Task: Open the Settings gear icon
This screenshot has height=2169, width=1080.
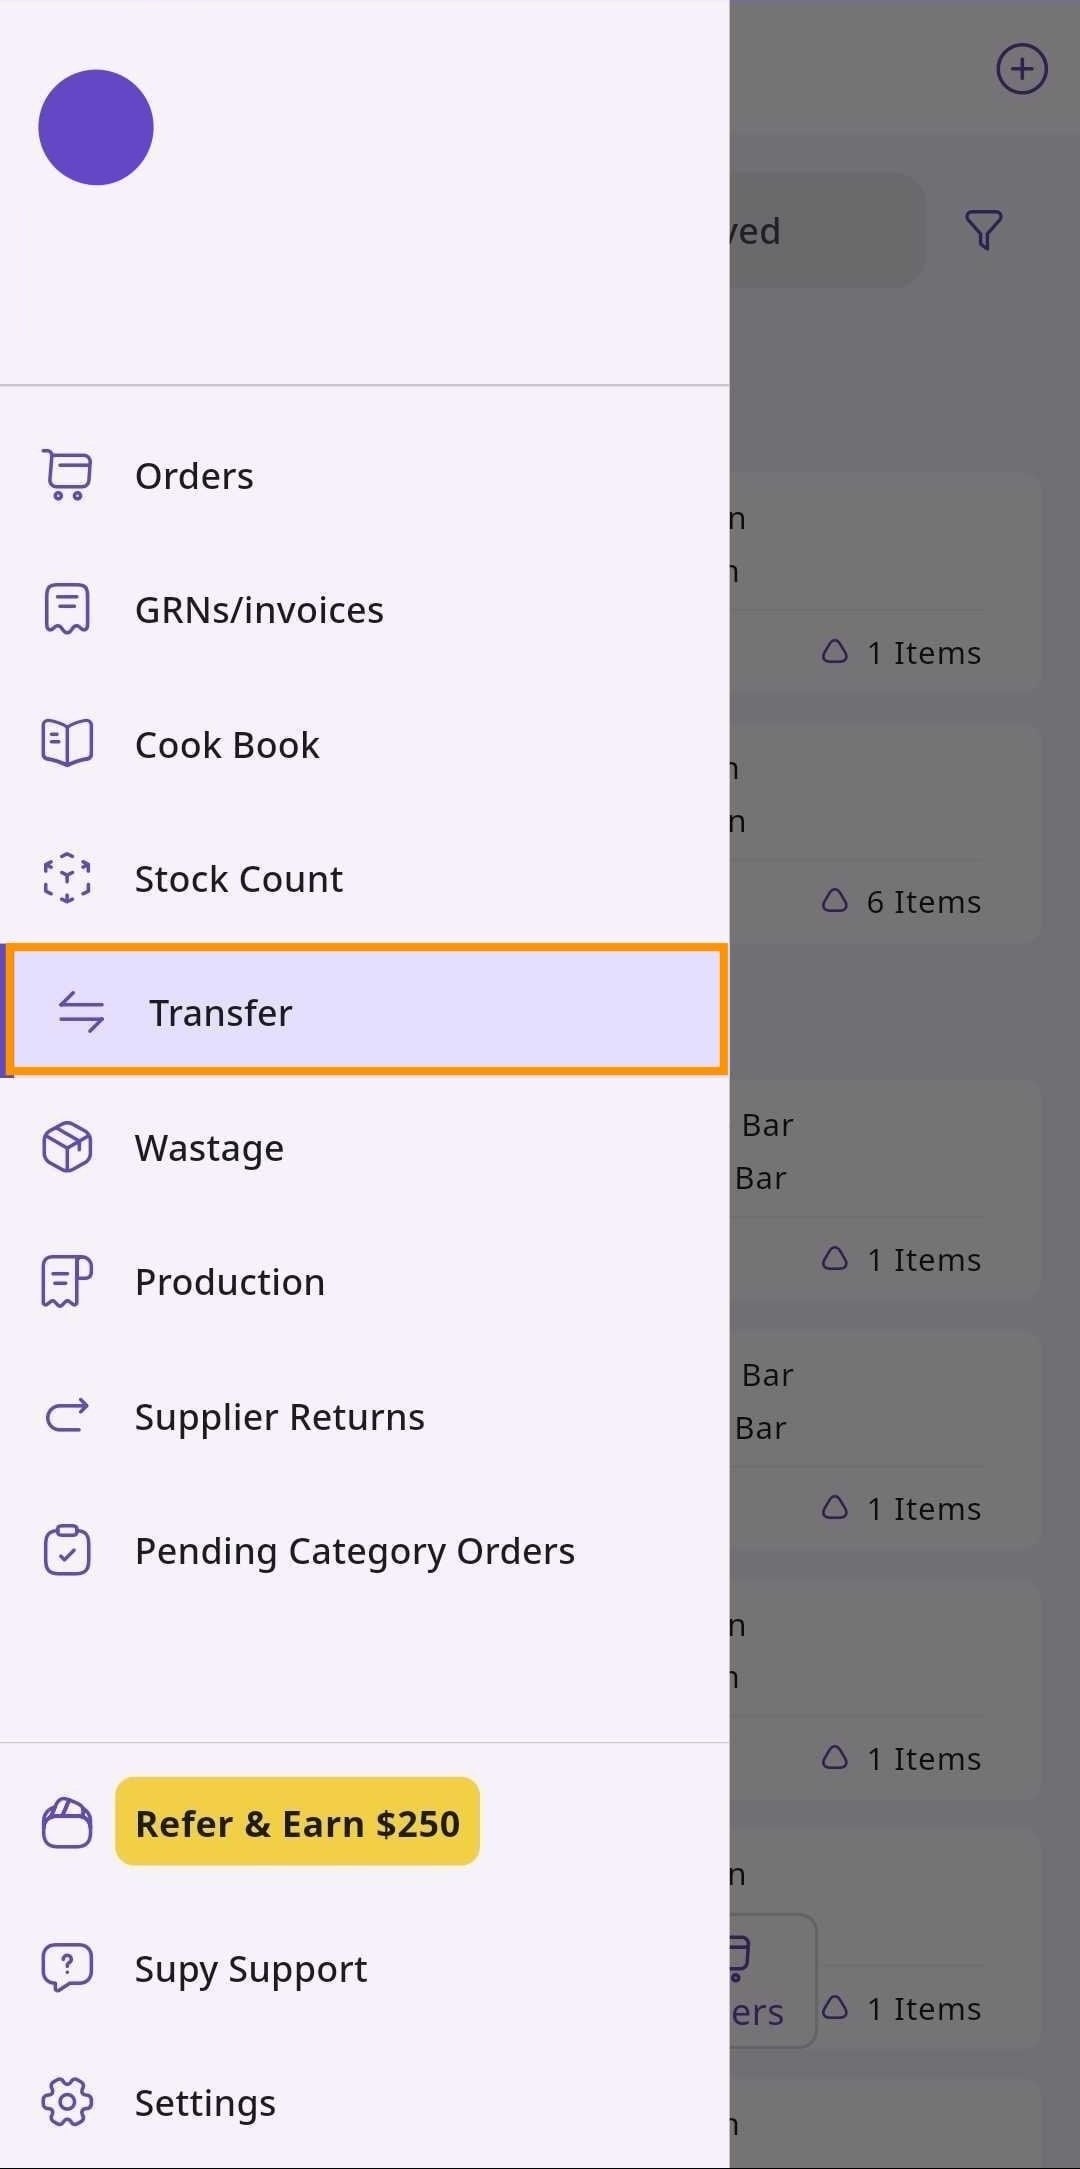Action: (67, 2102)
